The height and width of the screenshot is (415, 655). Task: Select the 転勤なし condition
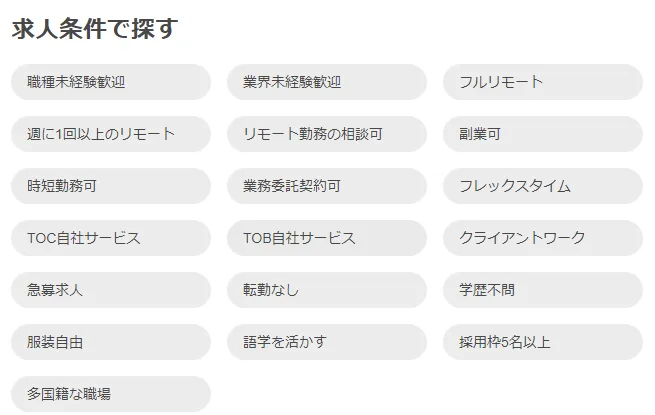(327, 290)
